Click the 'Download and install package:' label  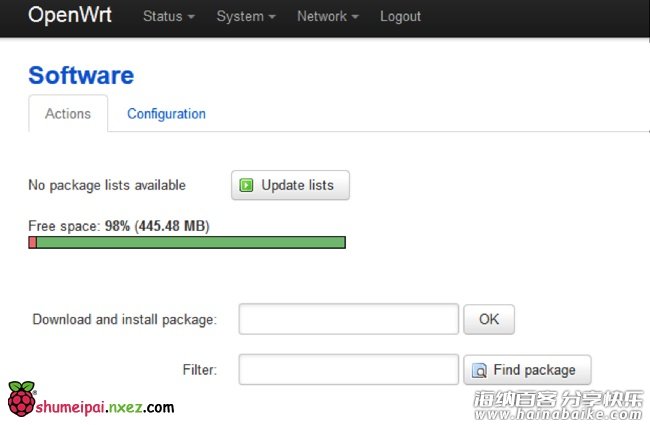point(124,320)
